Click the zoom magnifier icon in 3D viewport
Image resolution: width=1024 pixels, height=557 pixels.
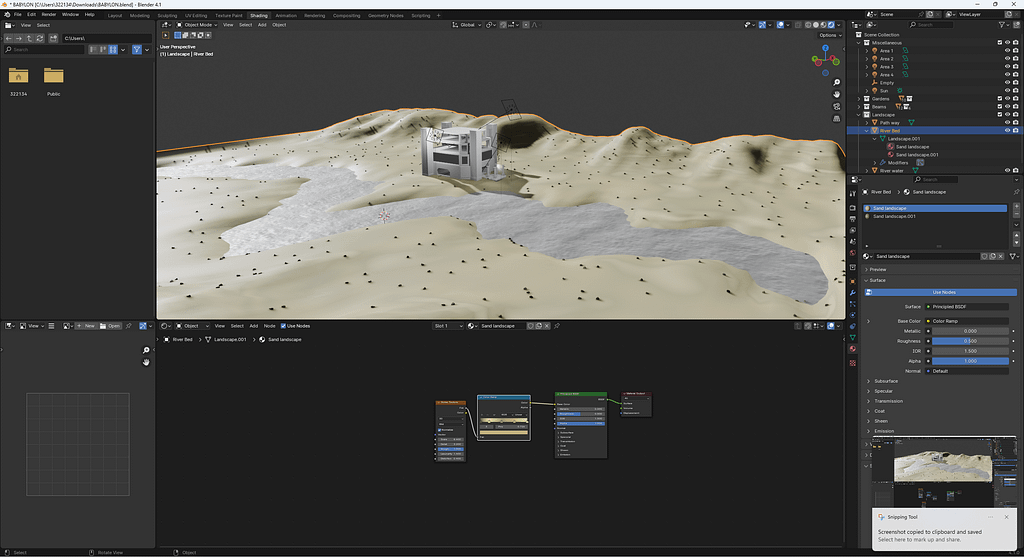[836, 80]
